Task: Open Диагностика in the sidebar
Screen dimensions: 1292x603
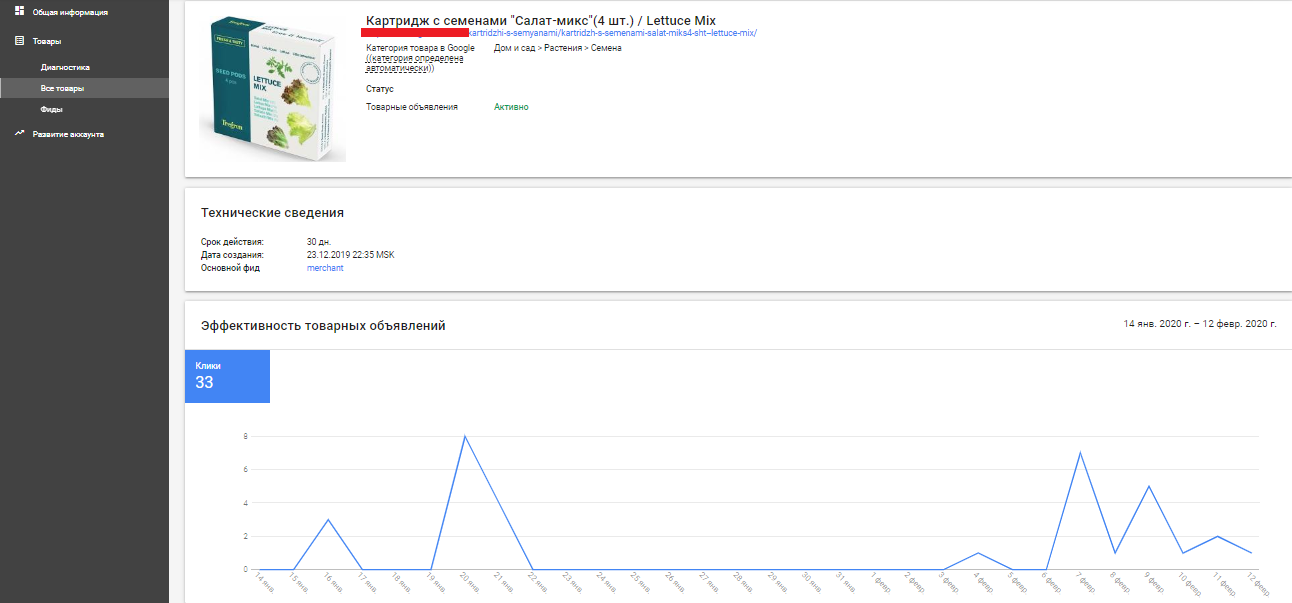Action: coord(65,67)
